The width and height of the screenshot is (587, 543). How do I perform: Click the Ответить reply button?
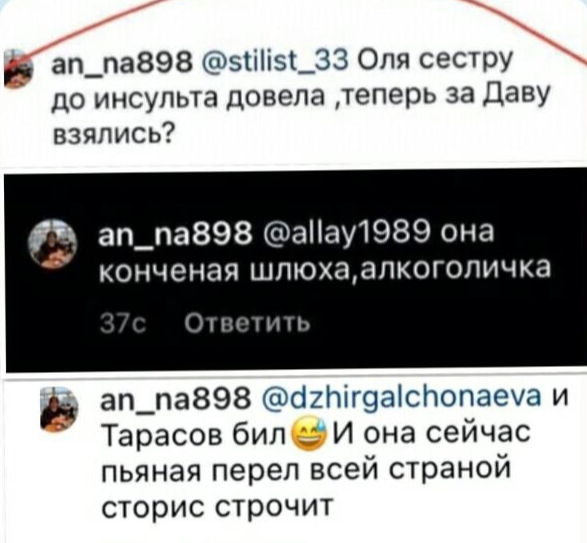pos(247,322)
